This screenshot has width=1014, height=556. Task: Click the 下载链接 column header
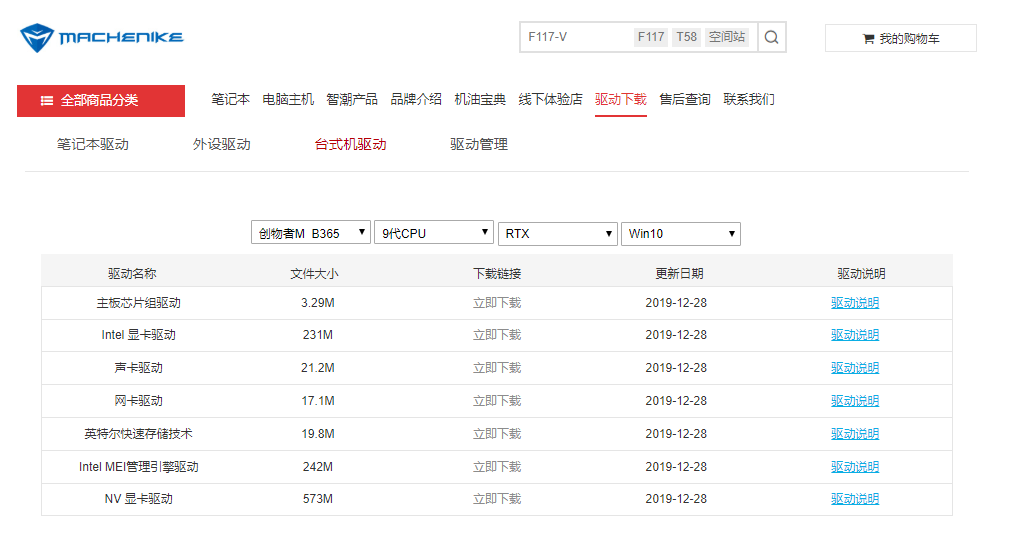(x=497, y=273)
